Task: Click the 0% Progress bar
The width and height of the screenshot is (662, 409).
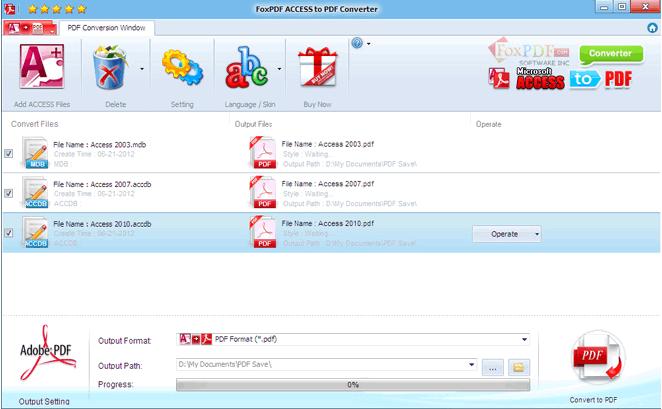Action: tap(353, 385)
